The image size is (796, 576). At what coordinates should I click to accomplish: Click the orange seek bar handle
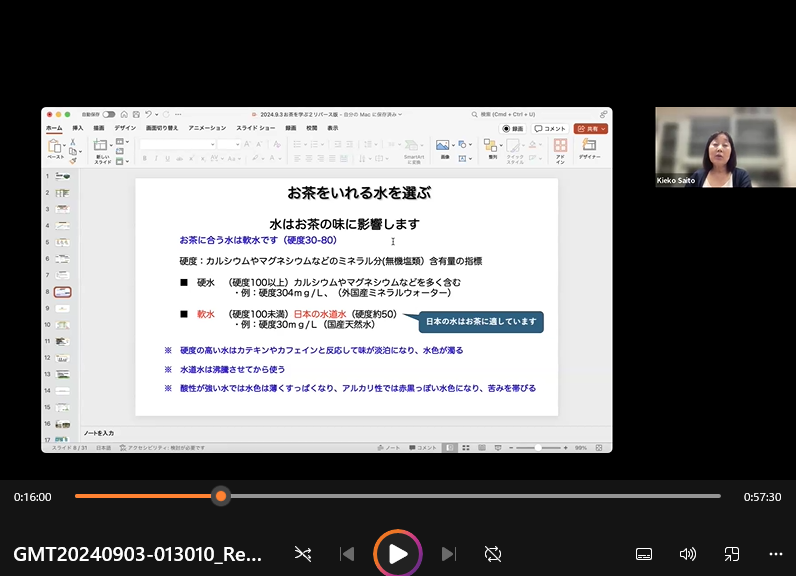point(221,496)
